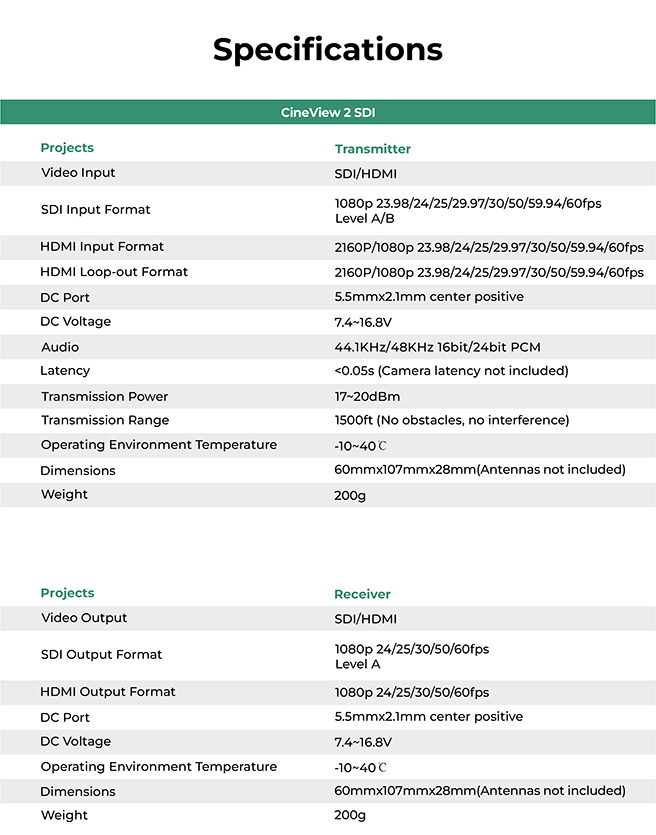
Task: Click the Latency row label
Action: (x=66, y=371)
